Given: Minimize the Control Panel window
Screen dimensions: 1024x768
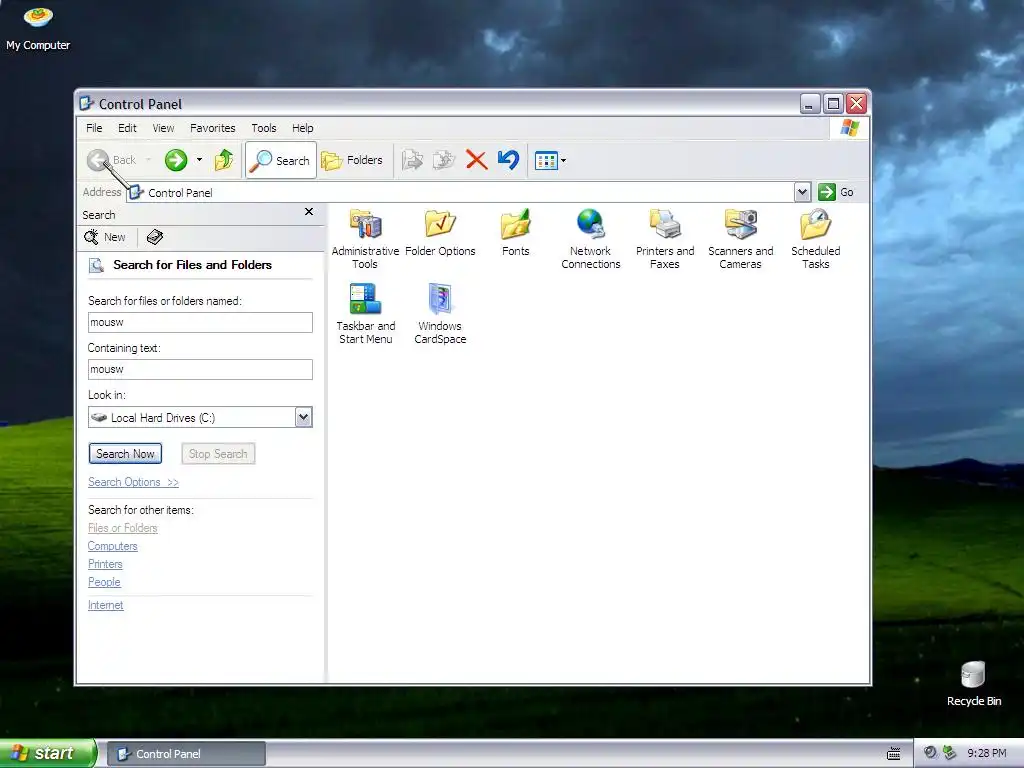Looking at the screenshot, I should tap(809, 104).
